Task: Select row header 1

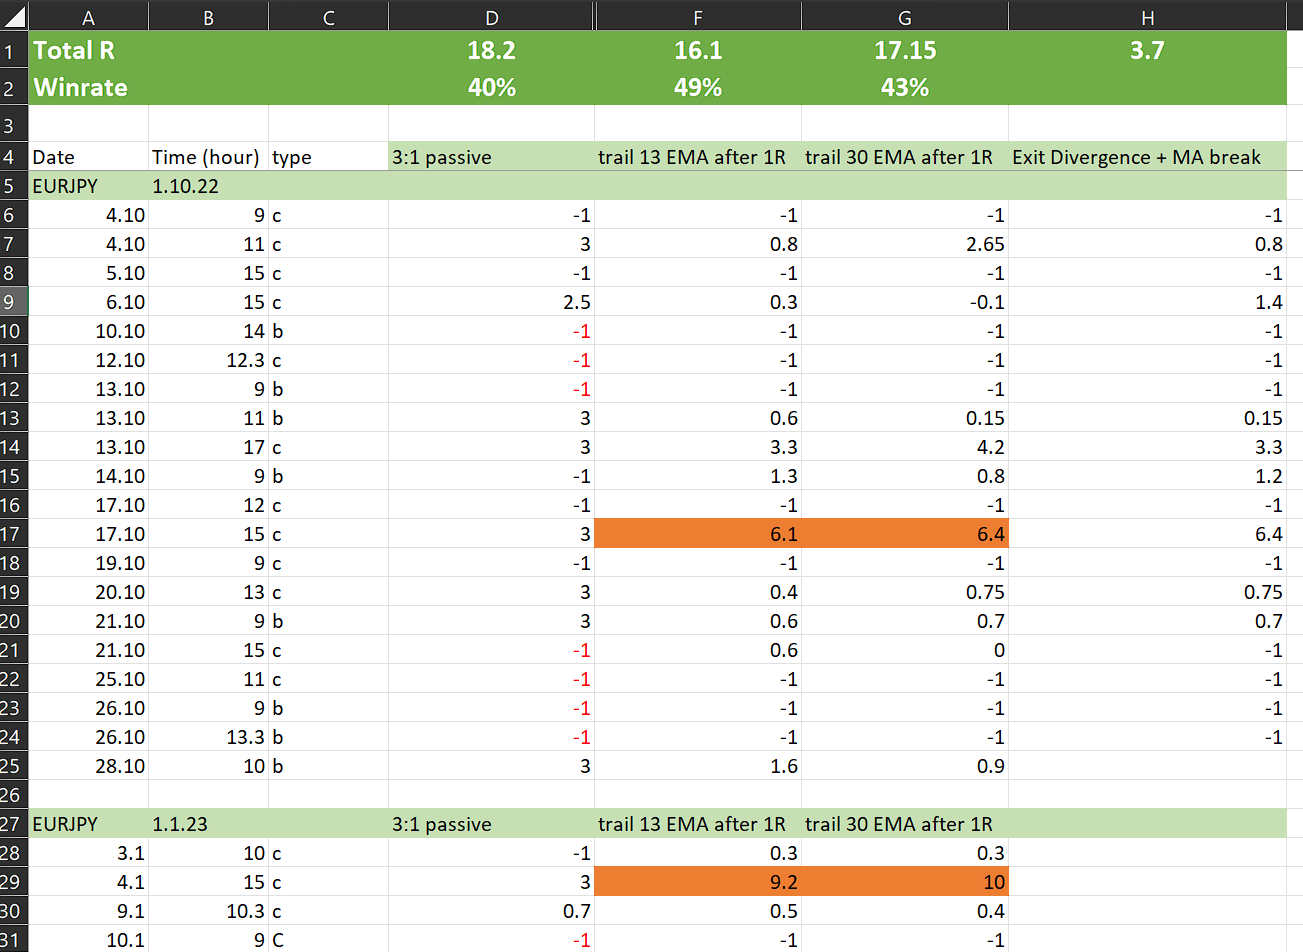Action: click(13, 50)
